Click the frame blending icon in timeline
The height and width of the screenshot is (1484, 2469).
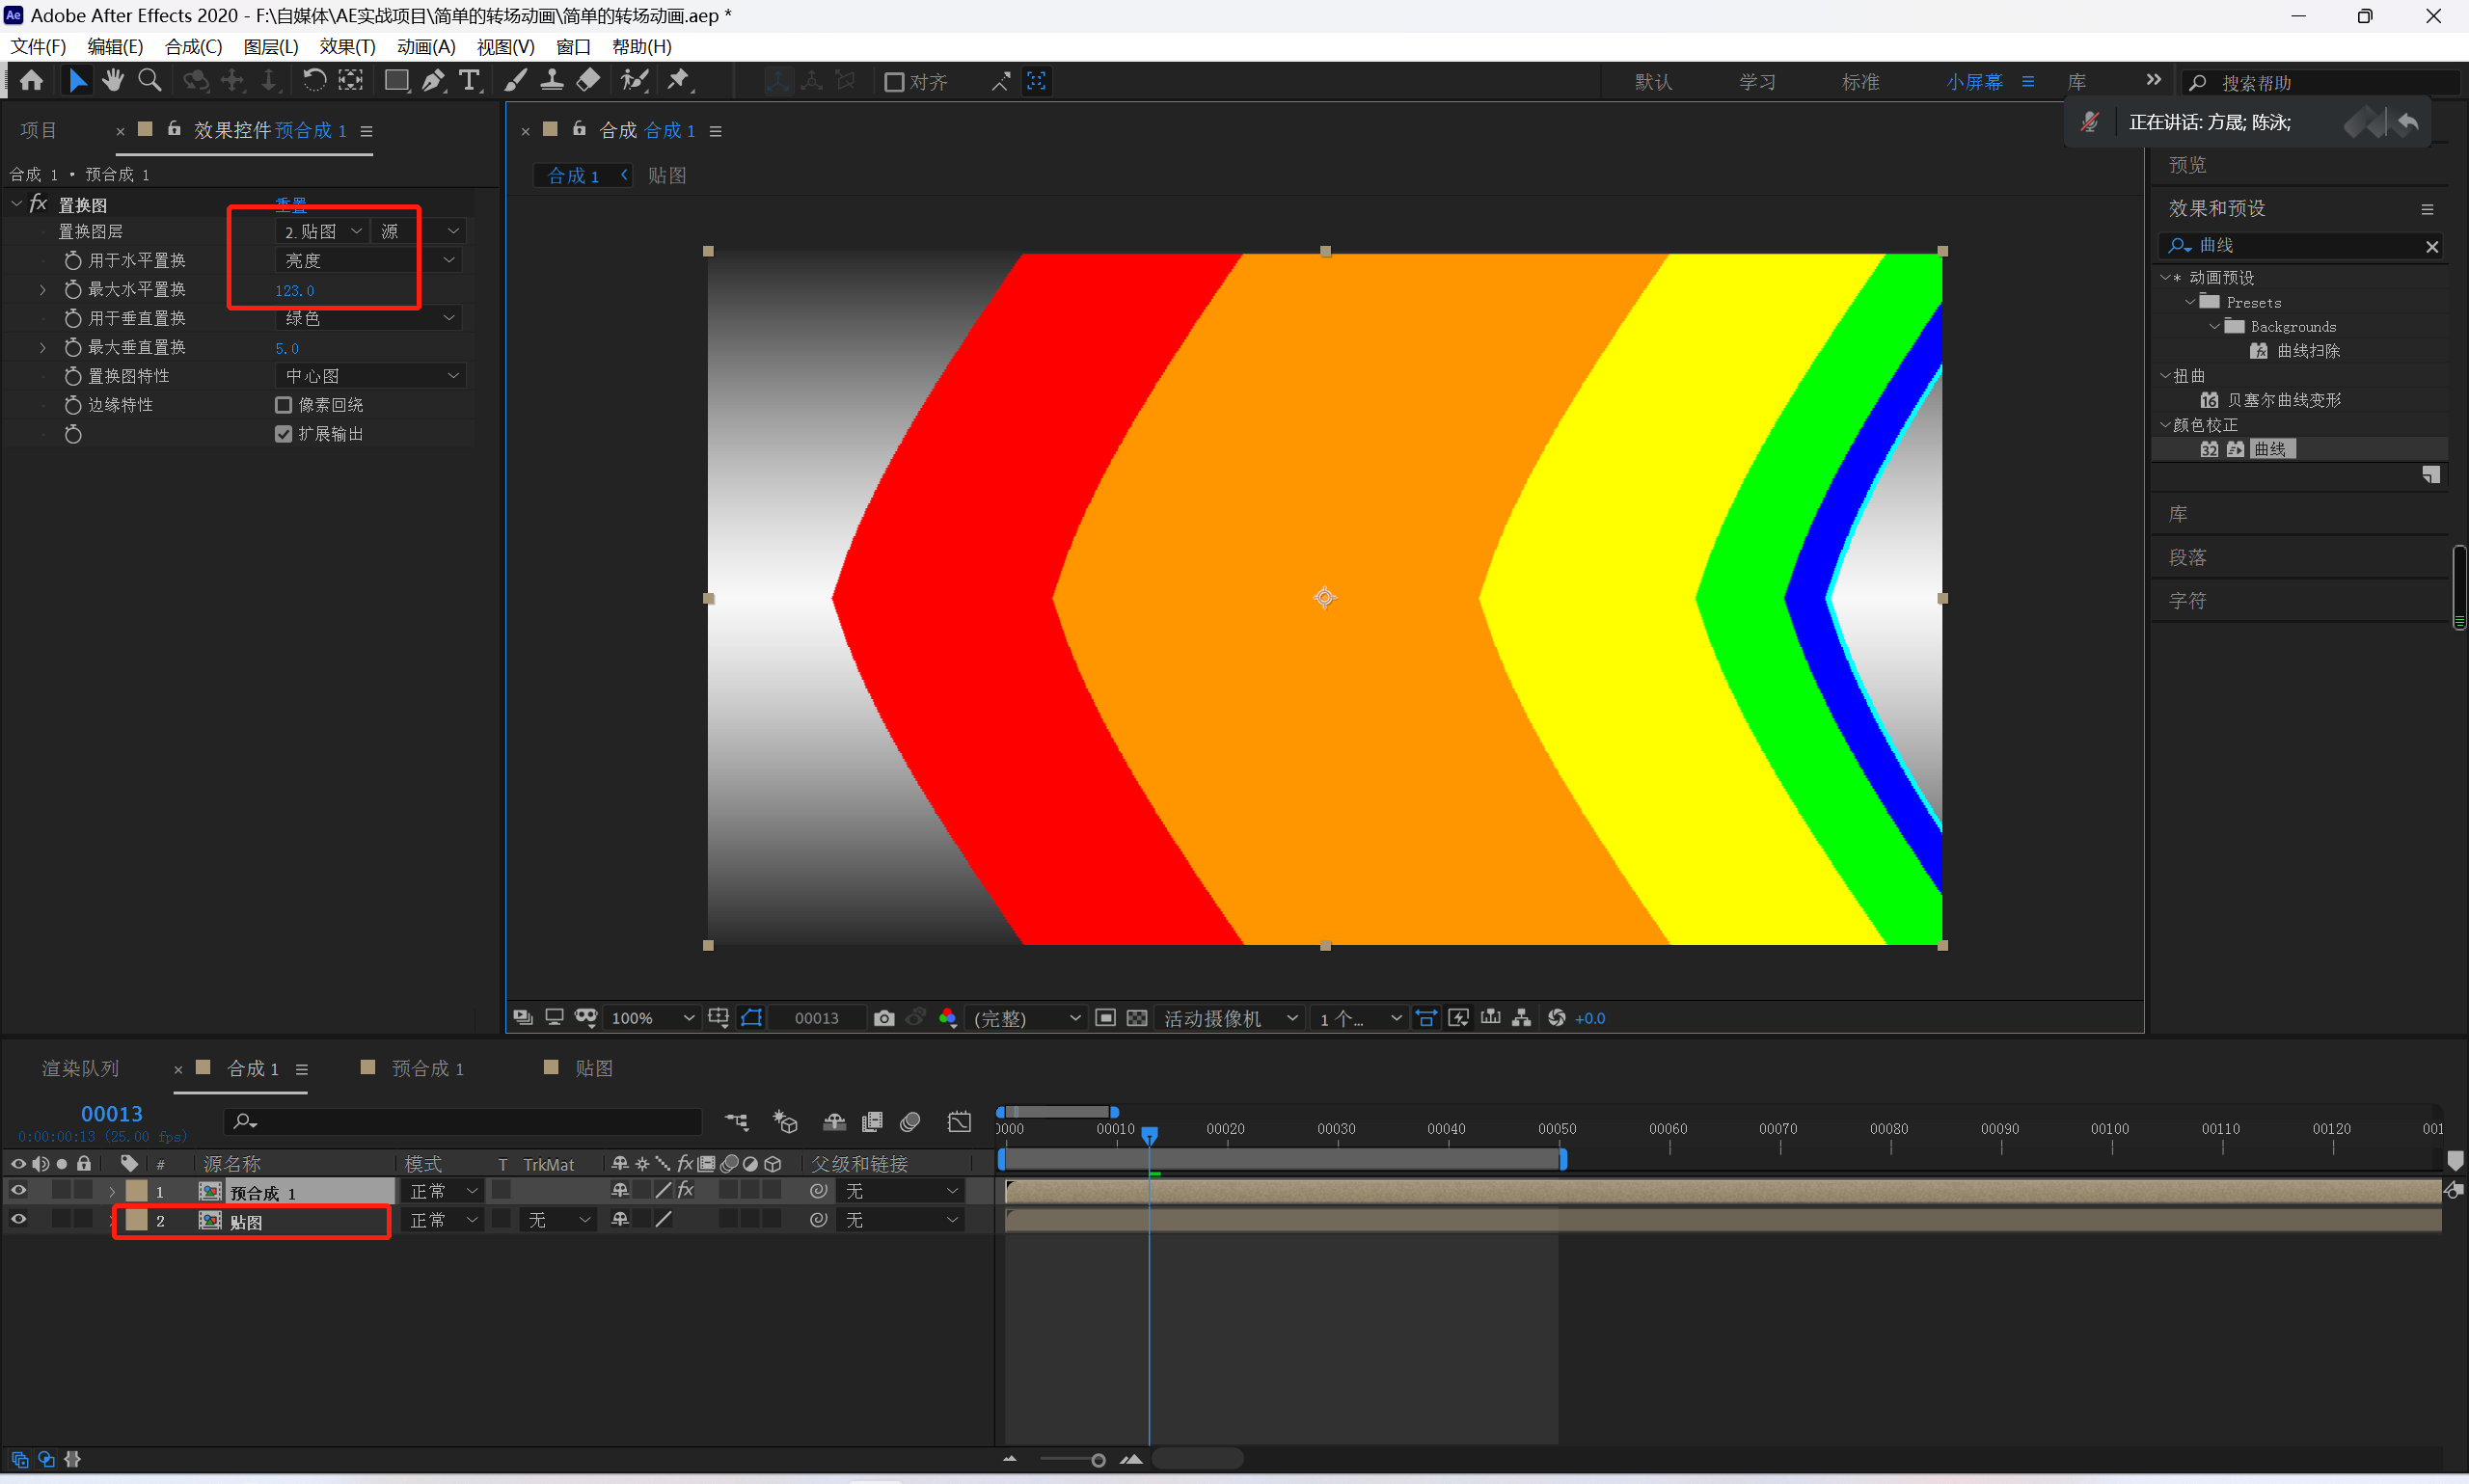click(x=871, y=1122)
